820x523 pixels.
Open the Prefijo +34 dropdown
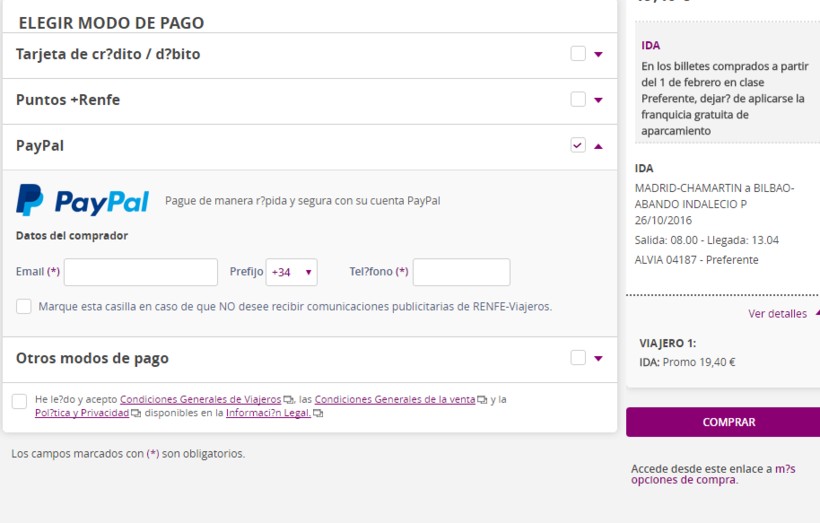click(x=291, y=272)
